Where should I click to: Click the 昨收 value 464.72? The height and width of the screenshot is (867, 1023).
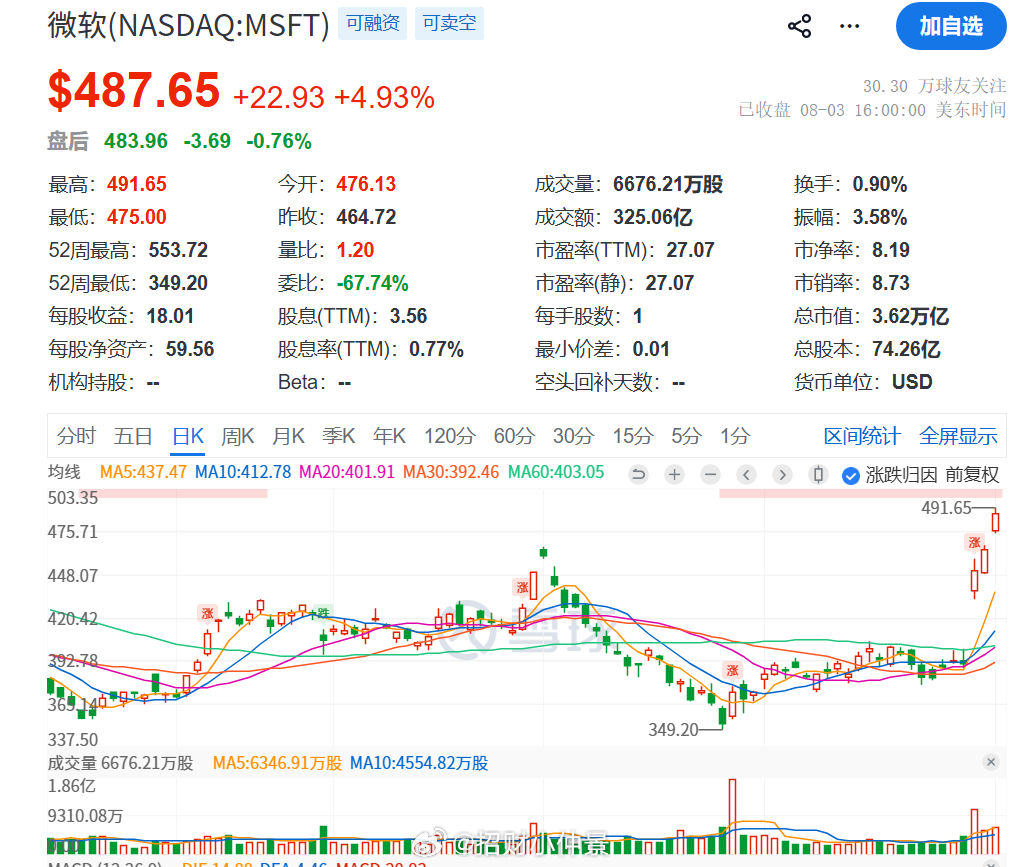click(x=366, y=217)
